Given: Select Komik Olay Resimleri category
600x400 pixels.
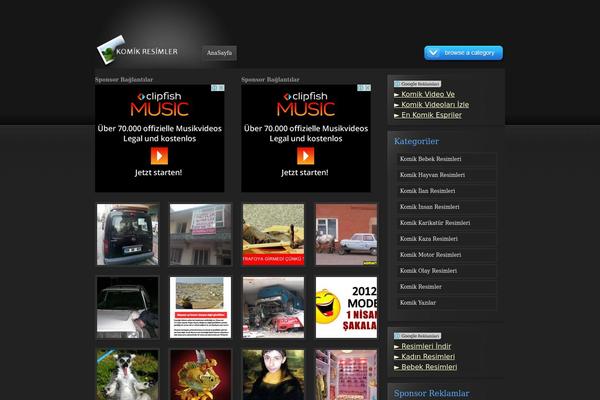Looking at the screenshot, I should coord(446,271).
